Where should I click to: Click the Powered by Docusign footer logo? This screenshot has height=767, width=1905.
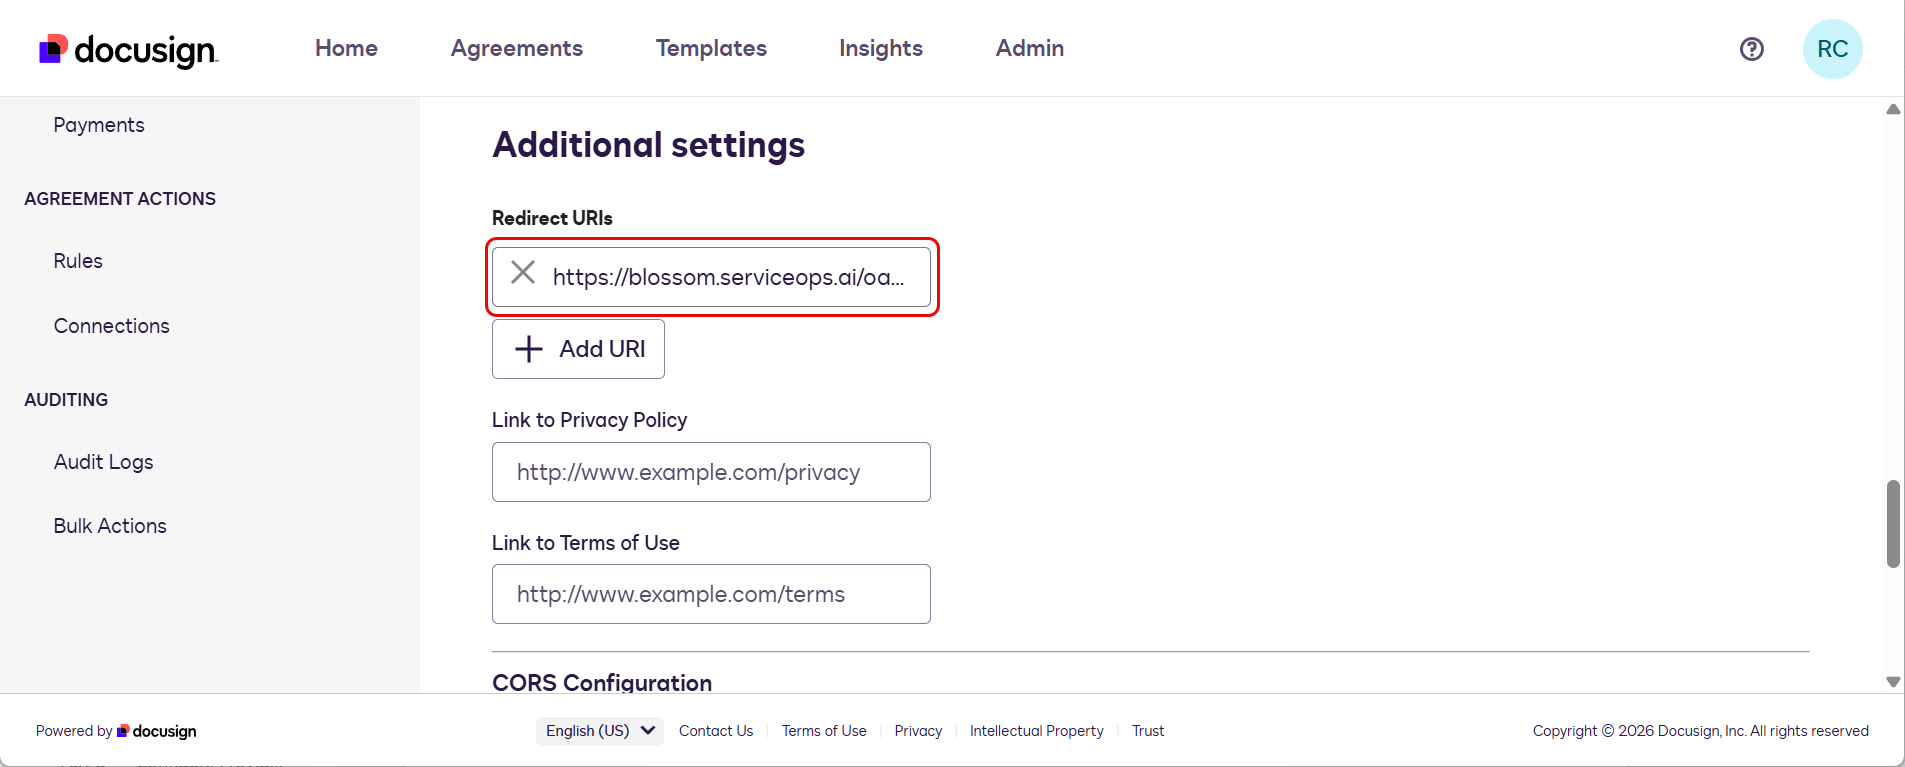(x=157, y=731)
